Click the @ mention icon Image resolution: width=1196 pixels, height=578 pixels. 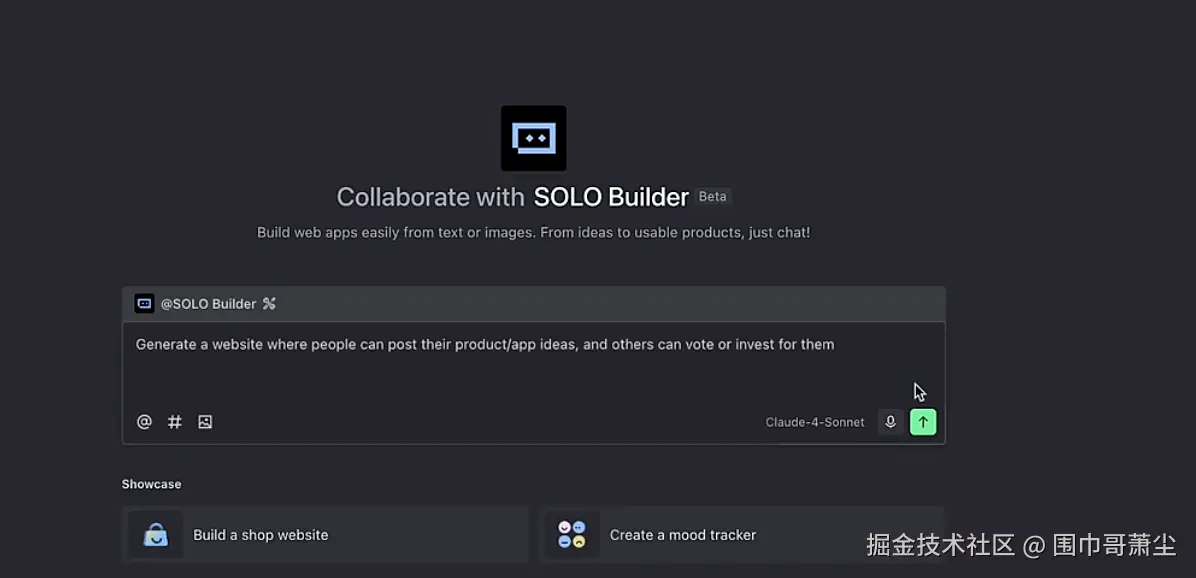tap(144, 422)
